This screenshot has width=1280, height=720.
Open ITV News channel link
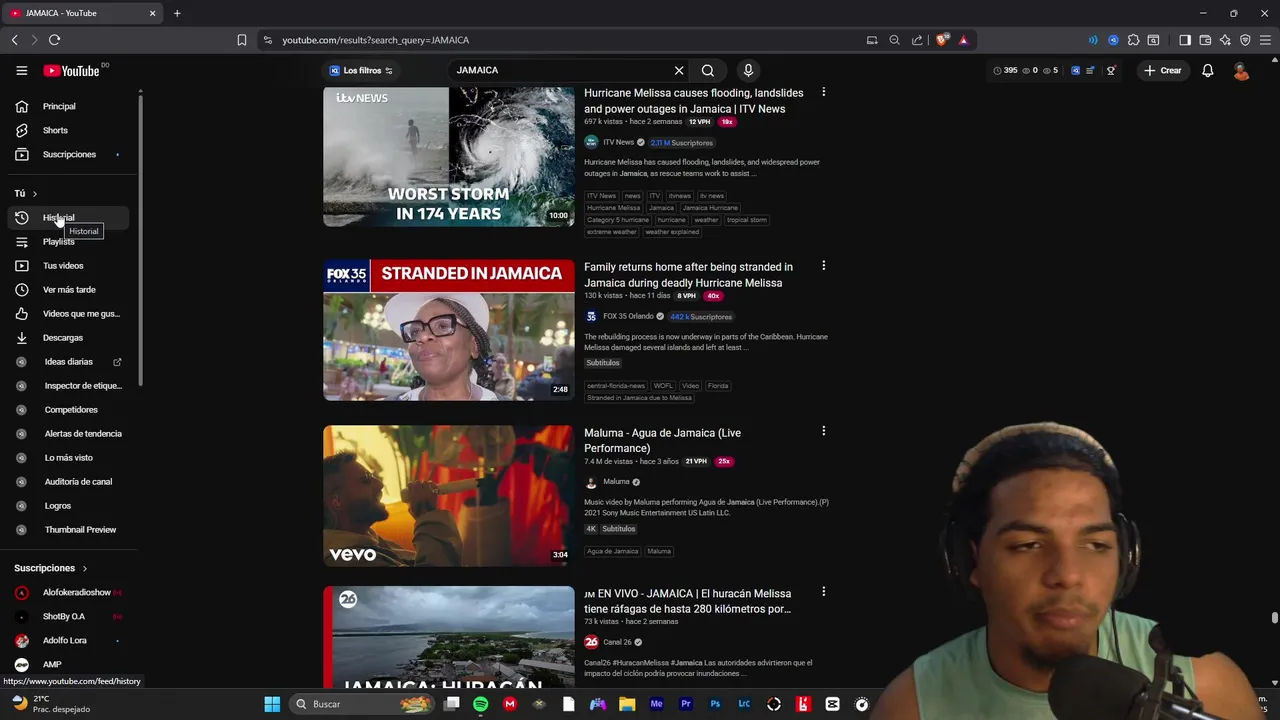(x=618, y=142)
